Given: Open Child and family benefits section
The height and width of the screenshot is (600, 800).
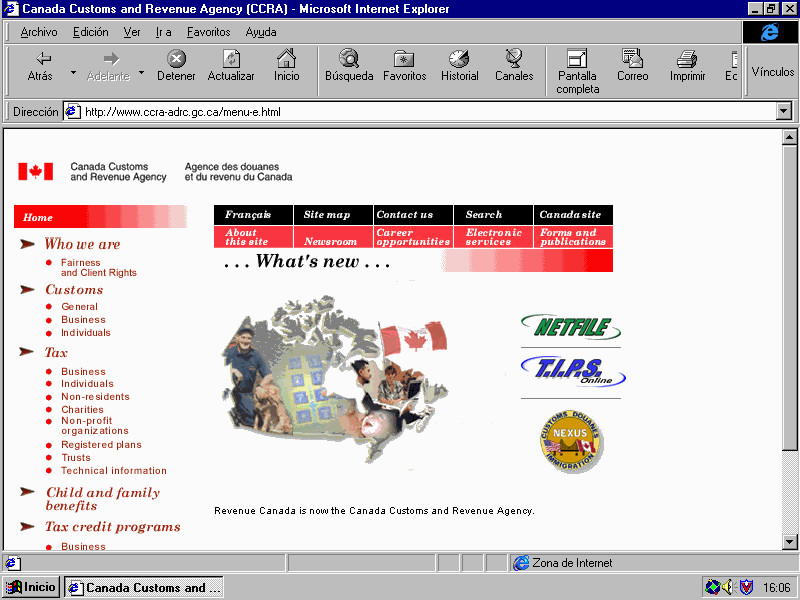Looking at the screenshot, I should pyautogui.click(x=103, y=498).
